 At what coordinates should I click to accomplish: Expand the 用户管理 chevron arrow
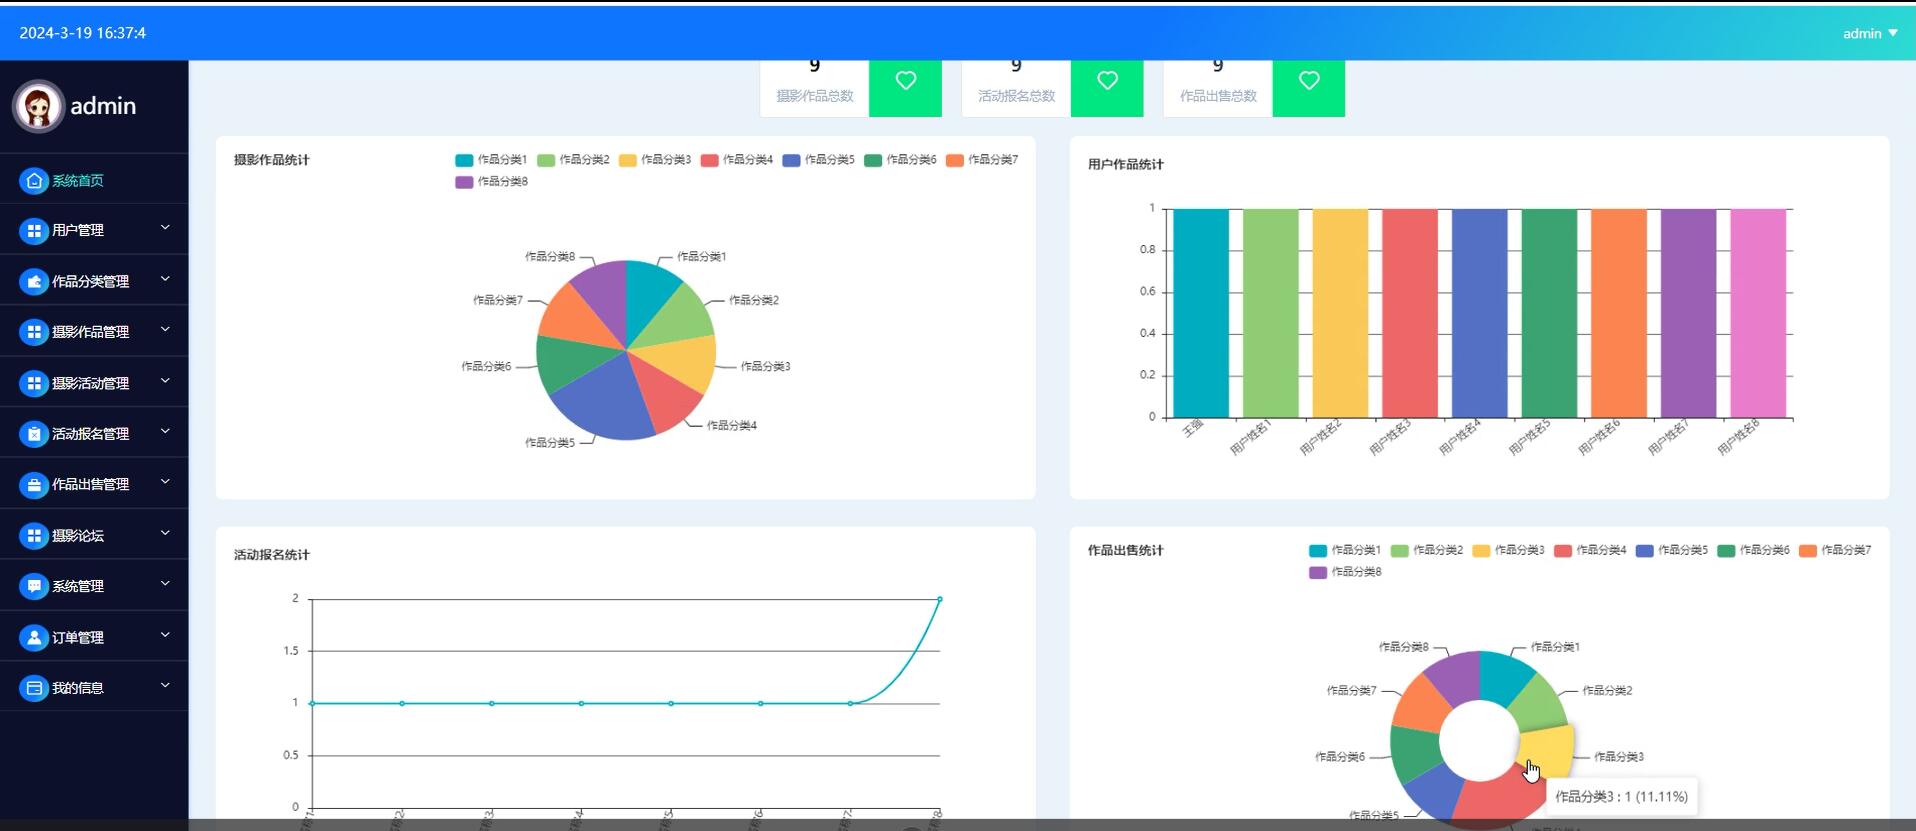point(165,229)
